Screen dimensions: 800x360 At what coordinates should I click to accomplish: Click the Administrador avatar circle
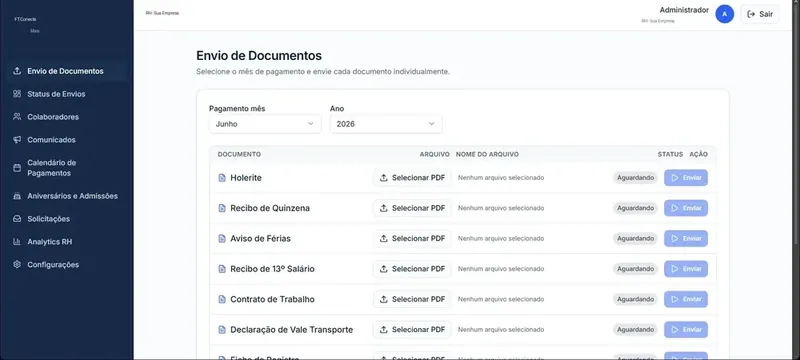724,14
